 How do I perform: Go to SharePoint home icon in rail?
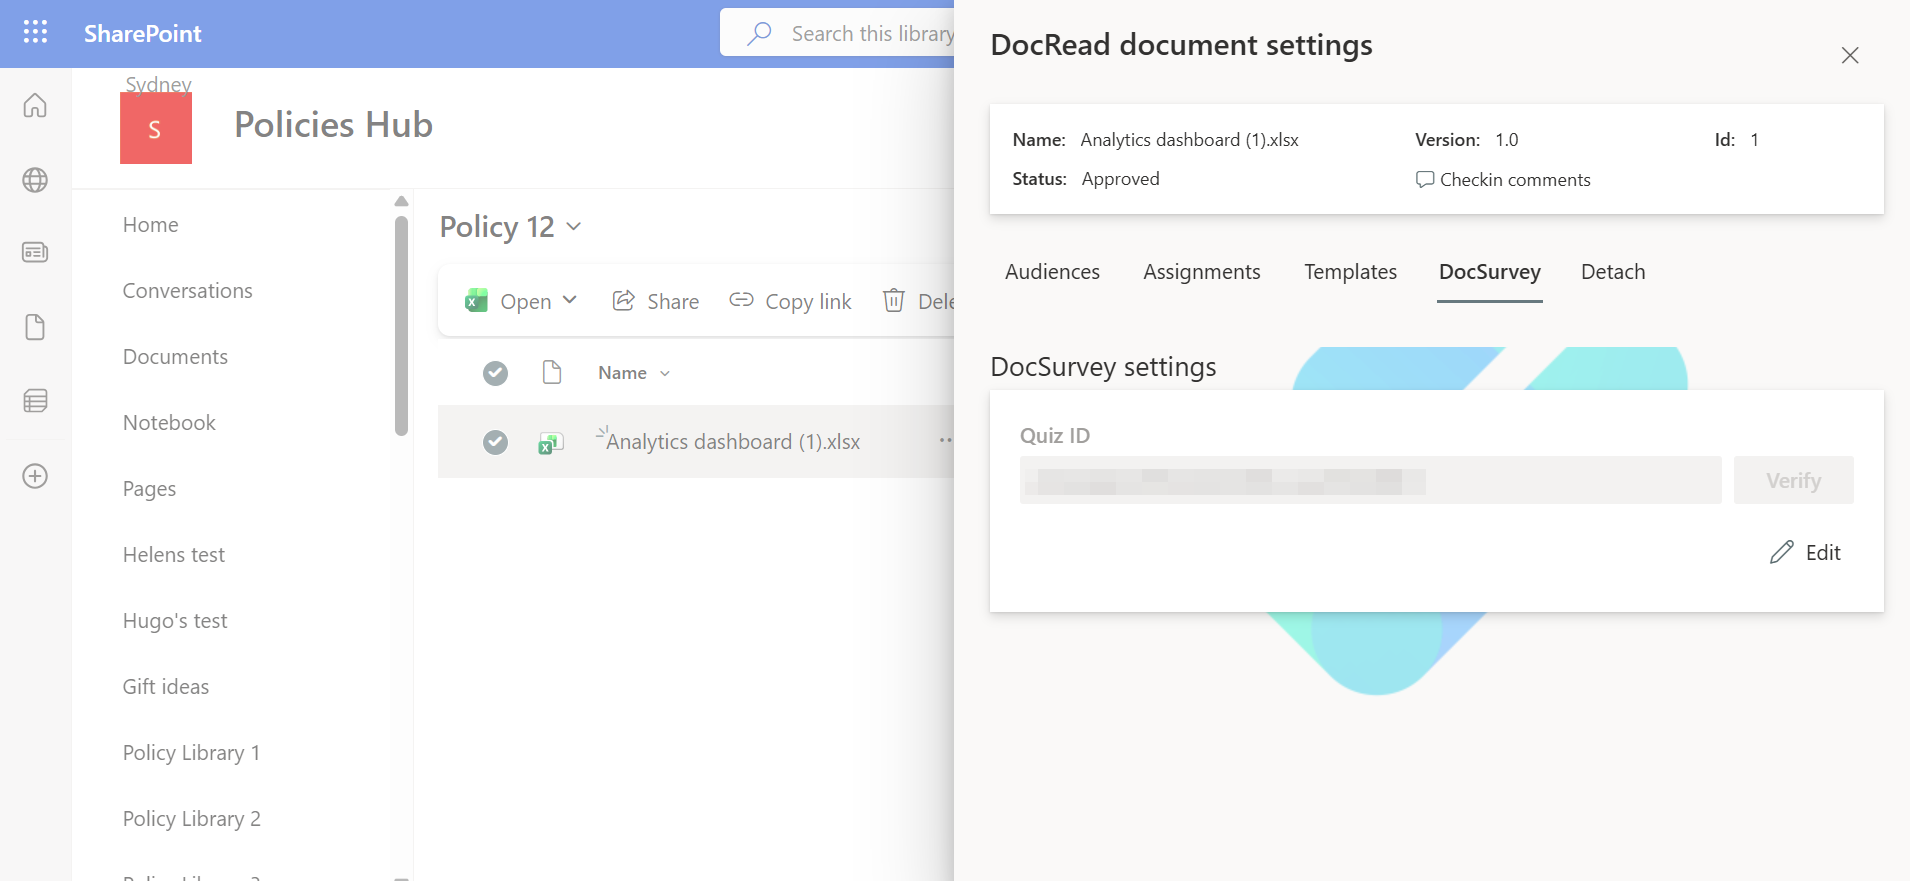click(x=35, y=105)
